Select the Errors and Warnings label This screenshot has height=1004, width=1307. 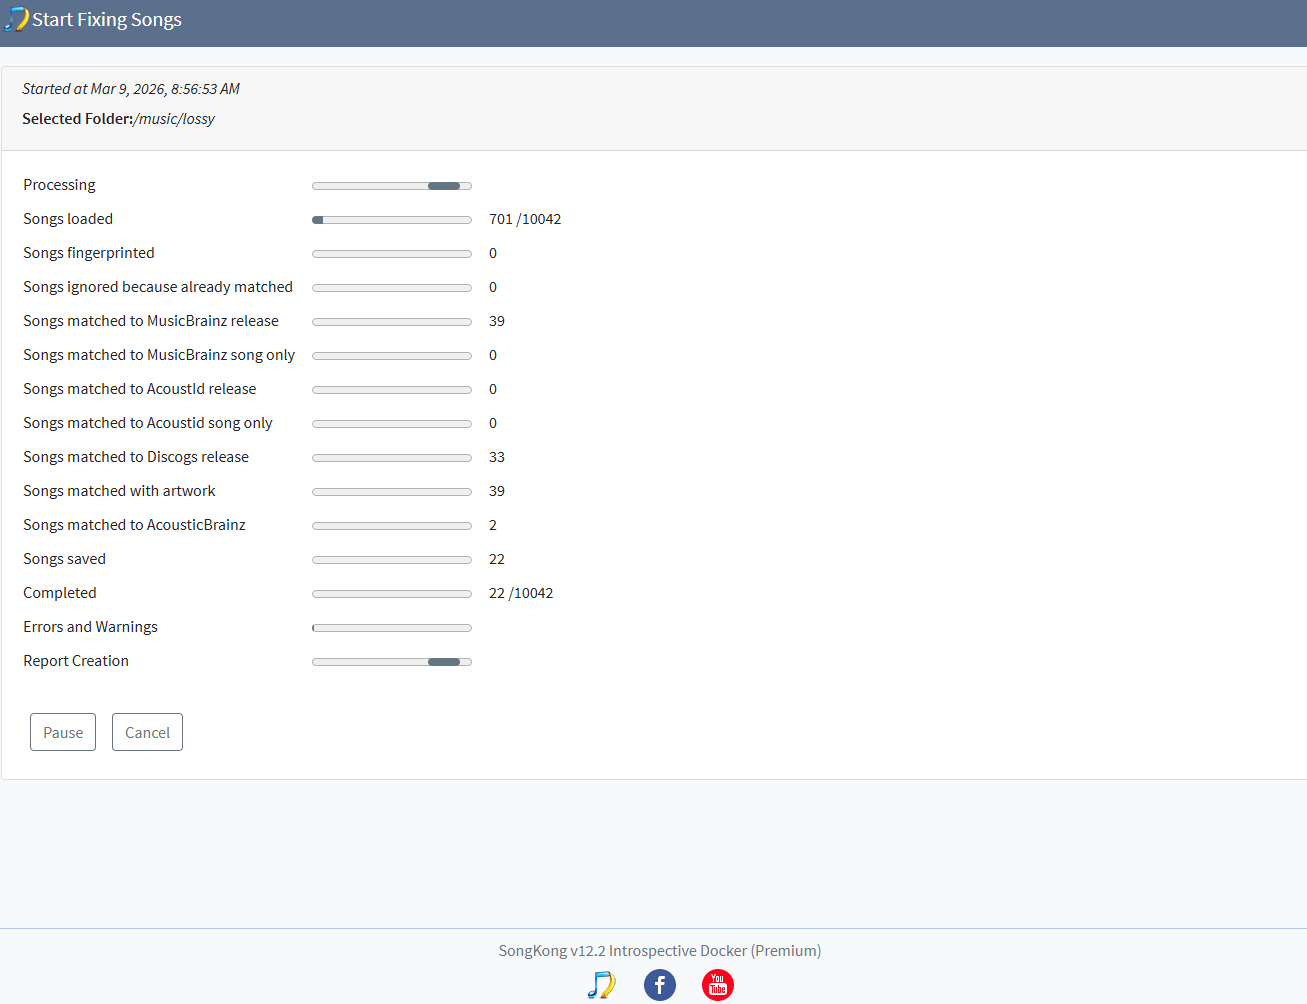90,626
